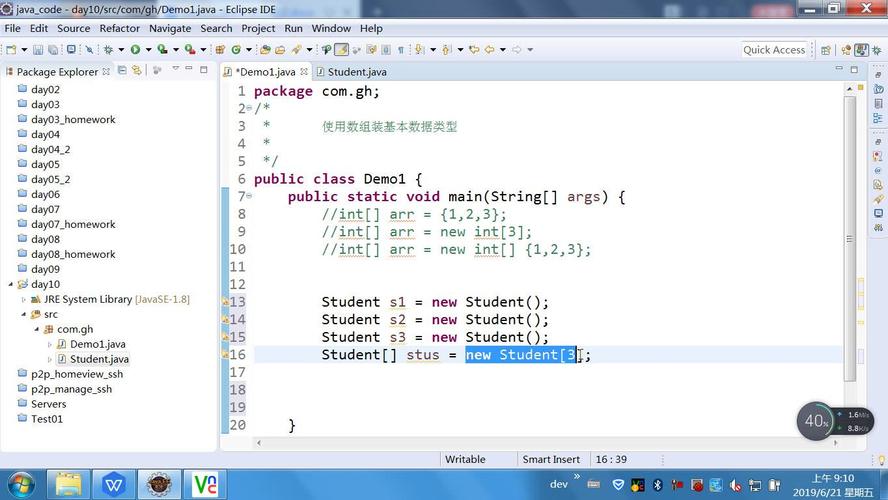Click the editor vertical scrollbar thumb
This screenshot has height=500, width=888.
[x=849, y=238]
